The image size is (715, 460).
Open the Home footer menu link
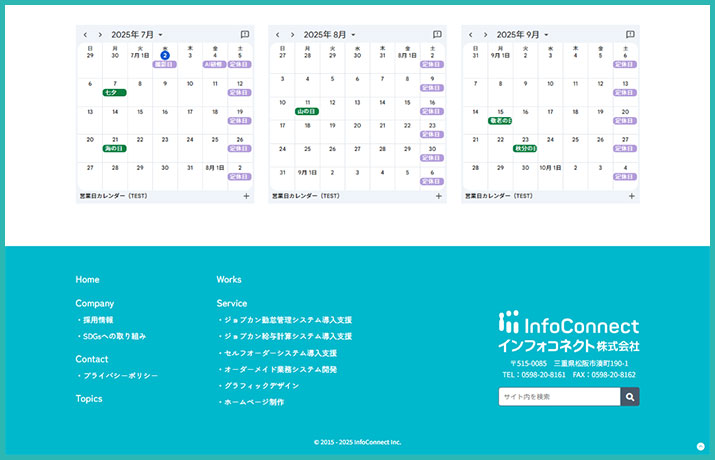tap(87, 280)
